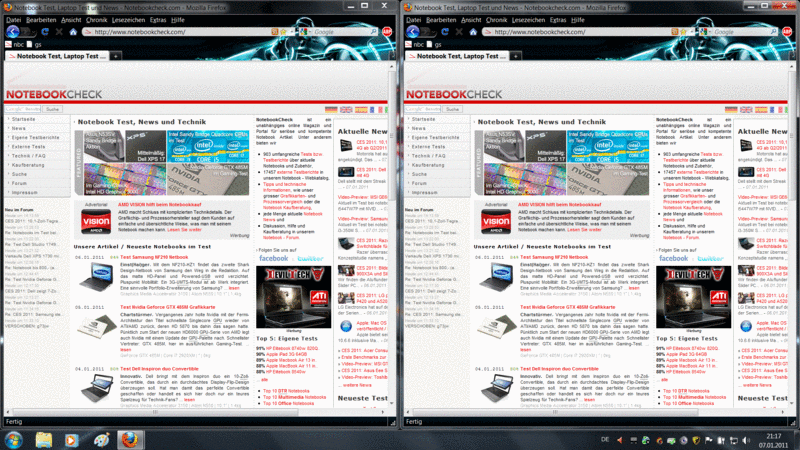The image size is (800, 450).
Task: Bookmark page star in right window
Action: coord(683,32)
